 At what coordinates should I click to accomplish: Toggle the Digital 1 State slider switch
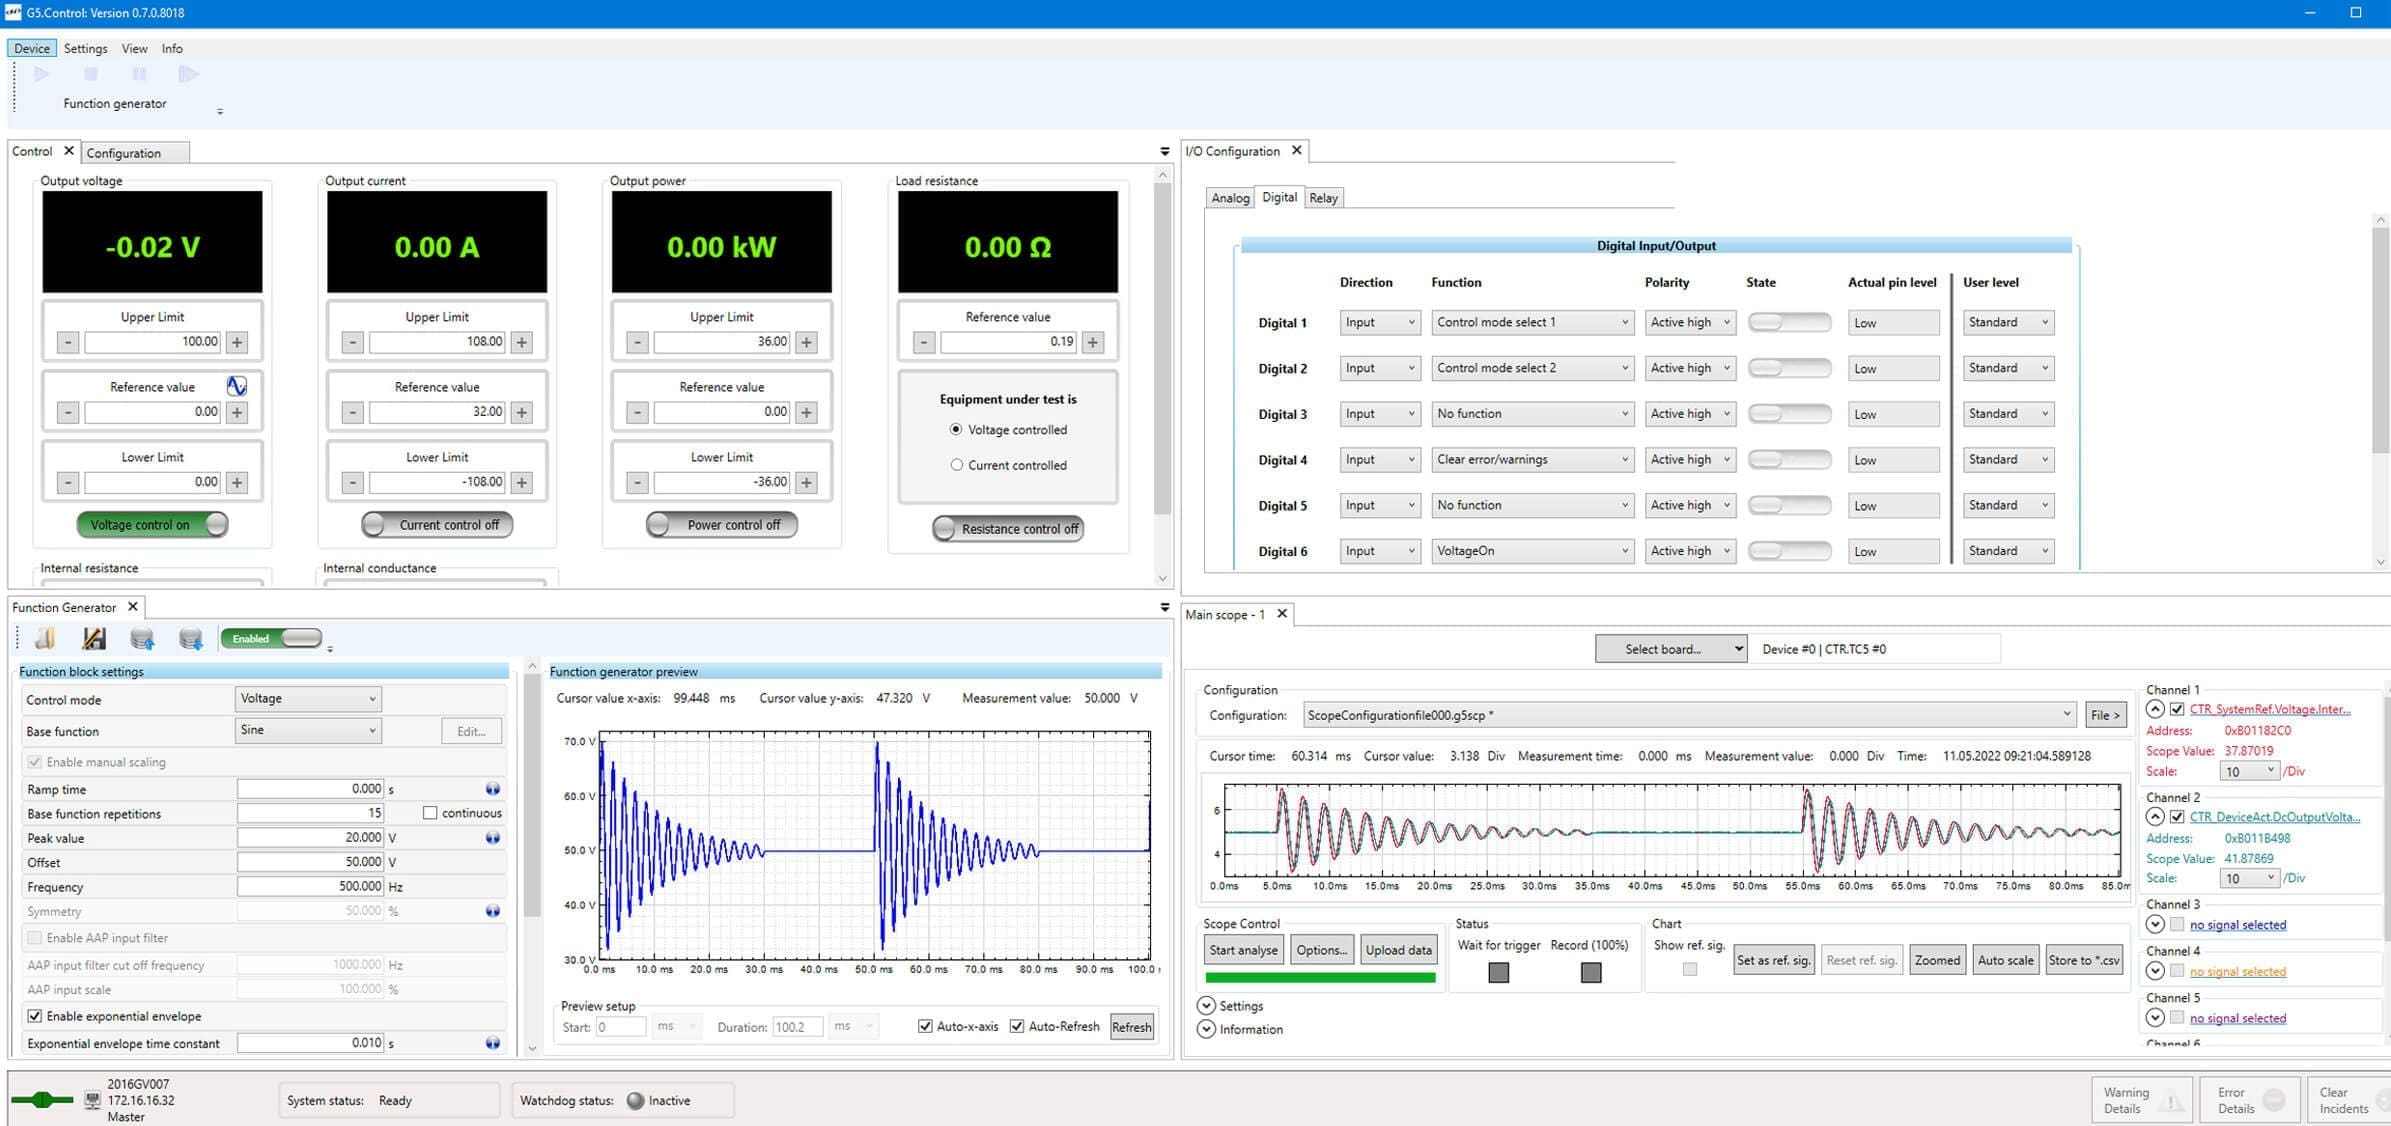click(1788, 322)
